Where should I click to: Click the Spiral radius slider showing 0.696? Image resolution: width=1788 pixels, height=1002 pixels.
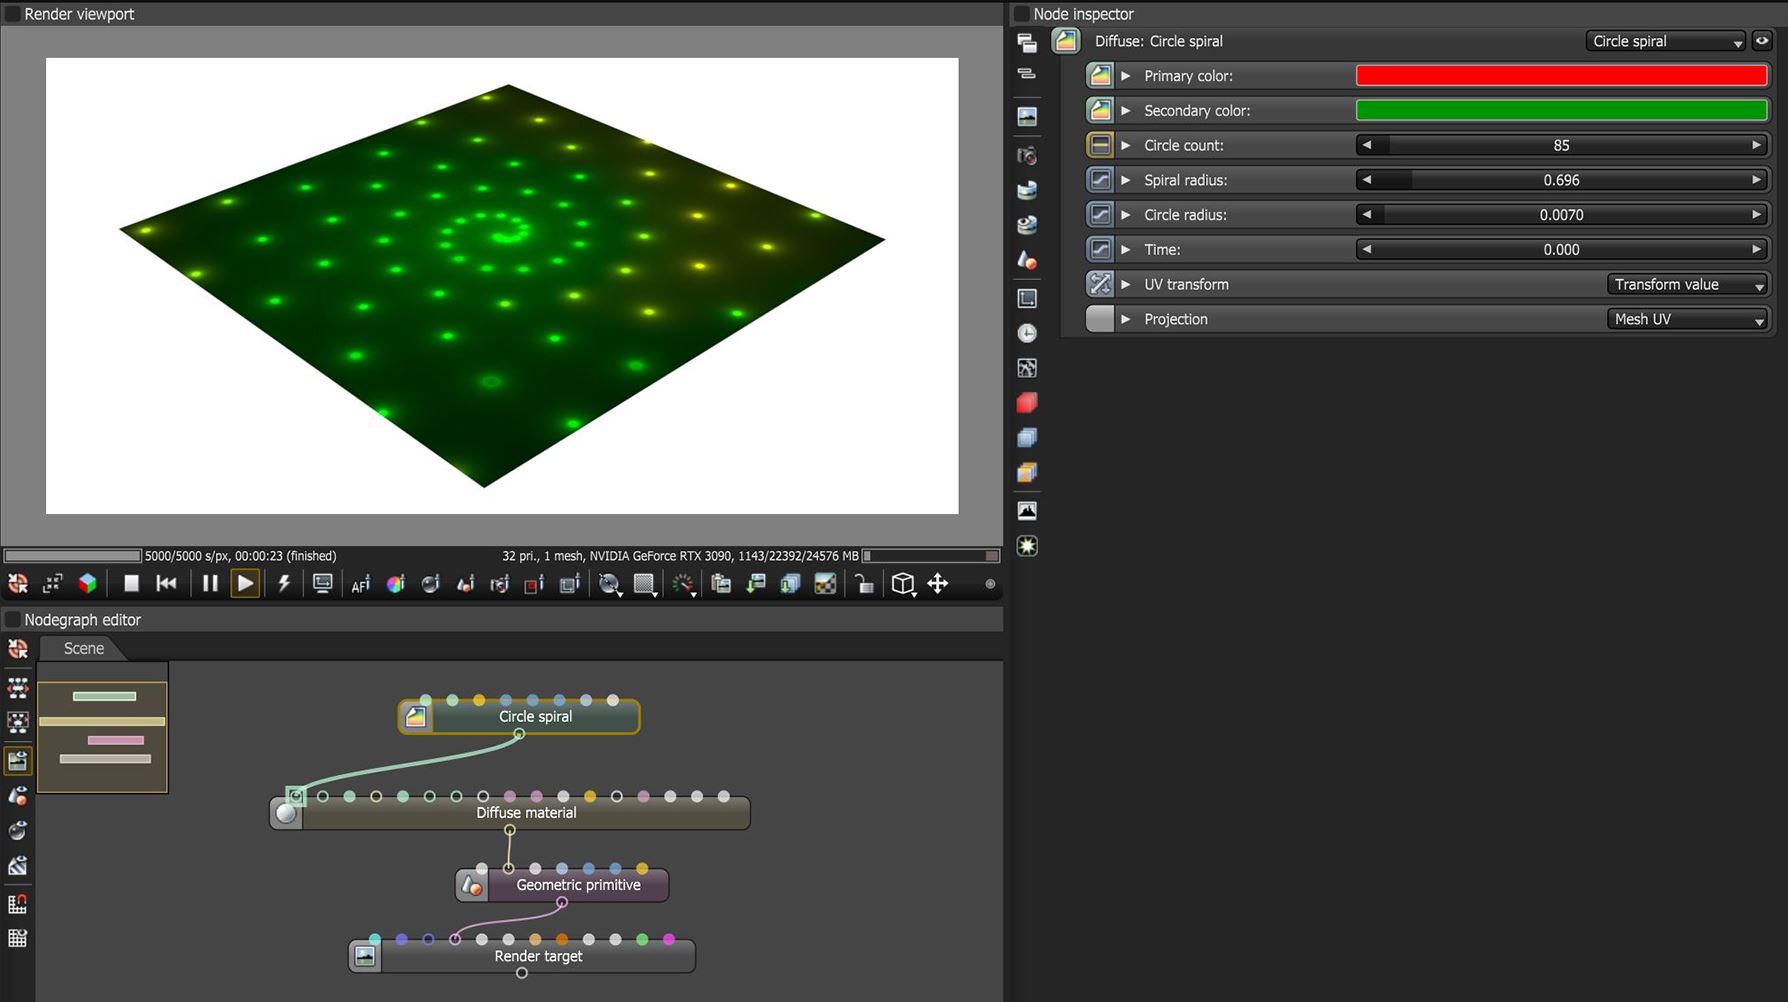point(1561,180)
